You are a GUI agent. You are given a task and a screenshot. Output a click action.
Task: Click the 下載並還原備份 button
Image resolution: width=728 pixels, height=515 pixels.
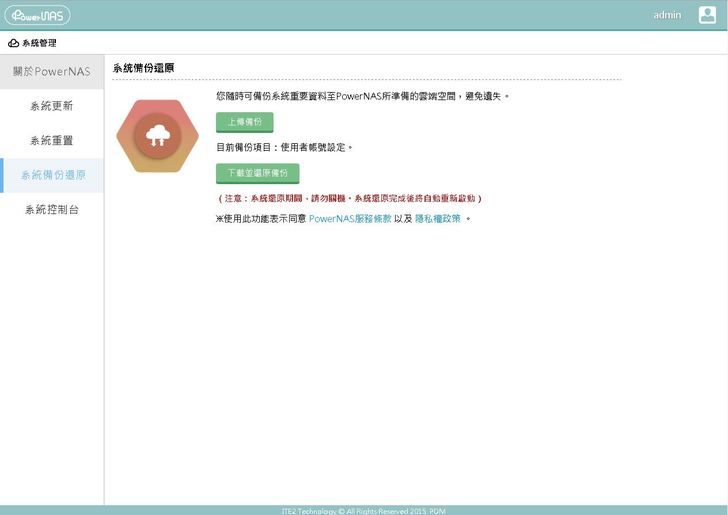point(257,173)
